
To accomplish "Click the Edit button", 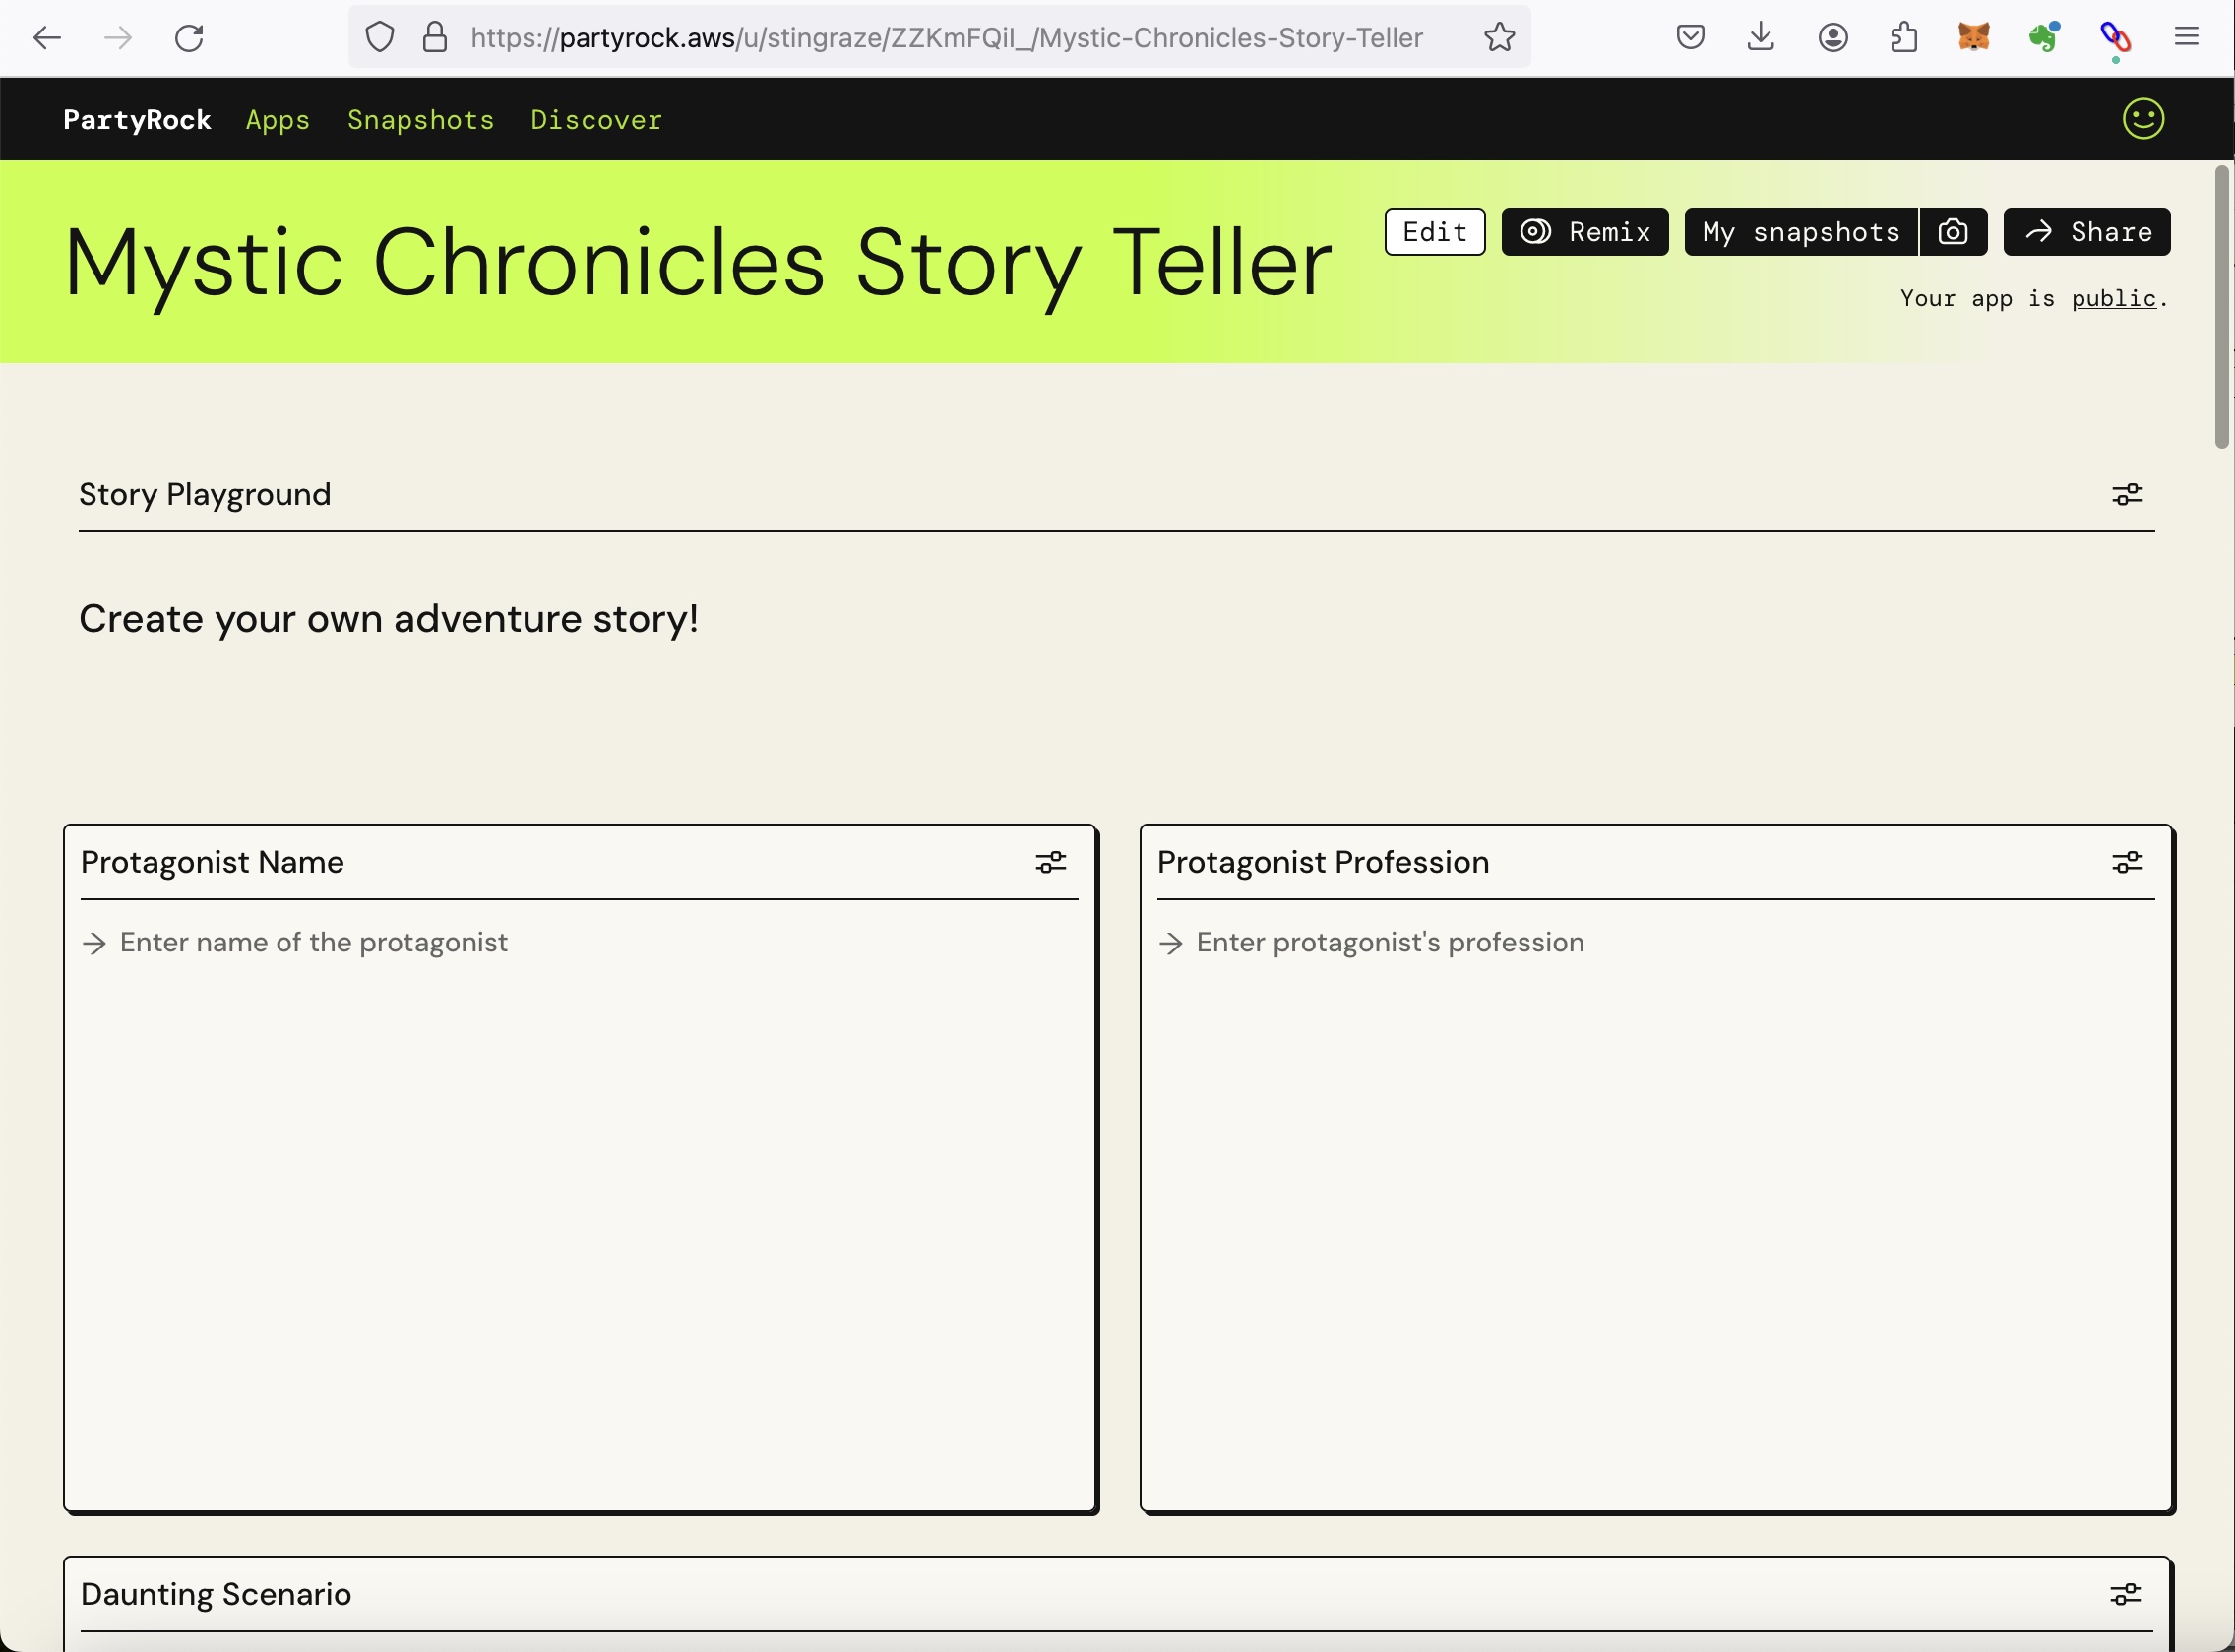I will 1434,231.
